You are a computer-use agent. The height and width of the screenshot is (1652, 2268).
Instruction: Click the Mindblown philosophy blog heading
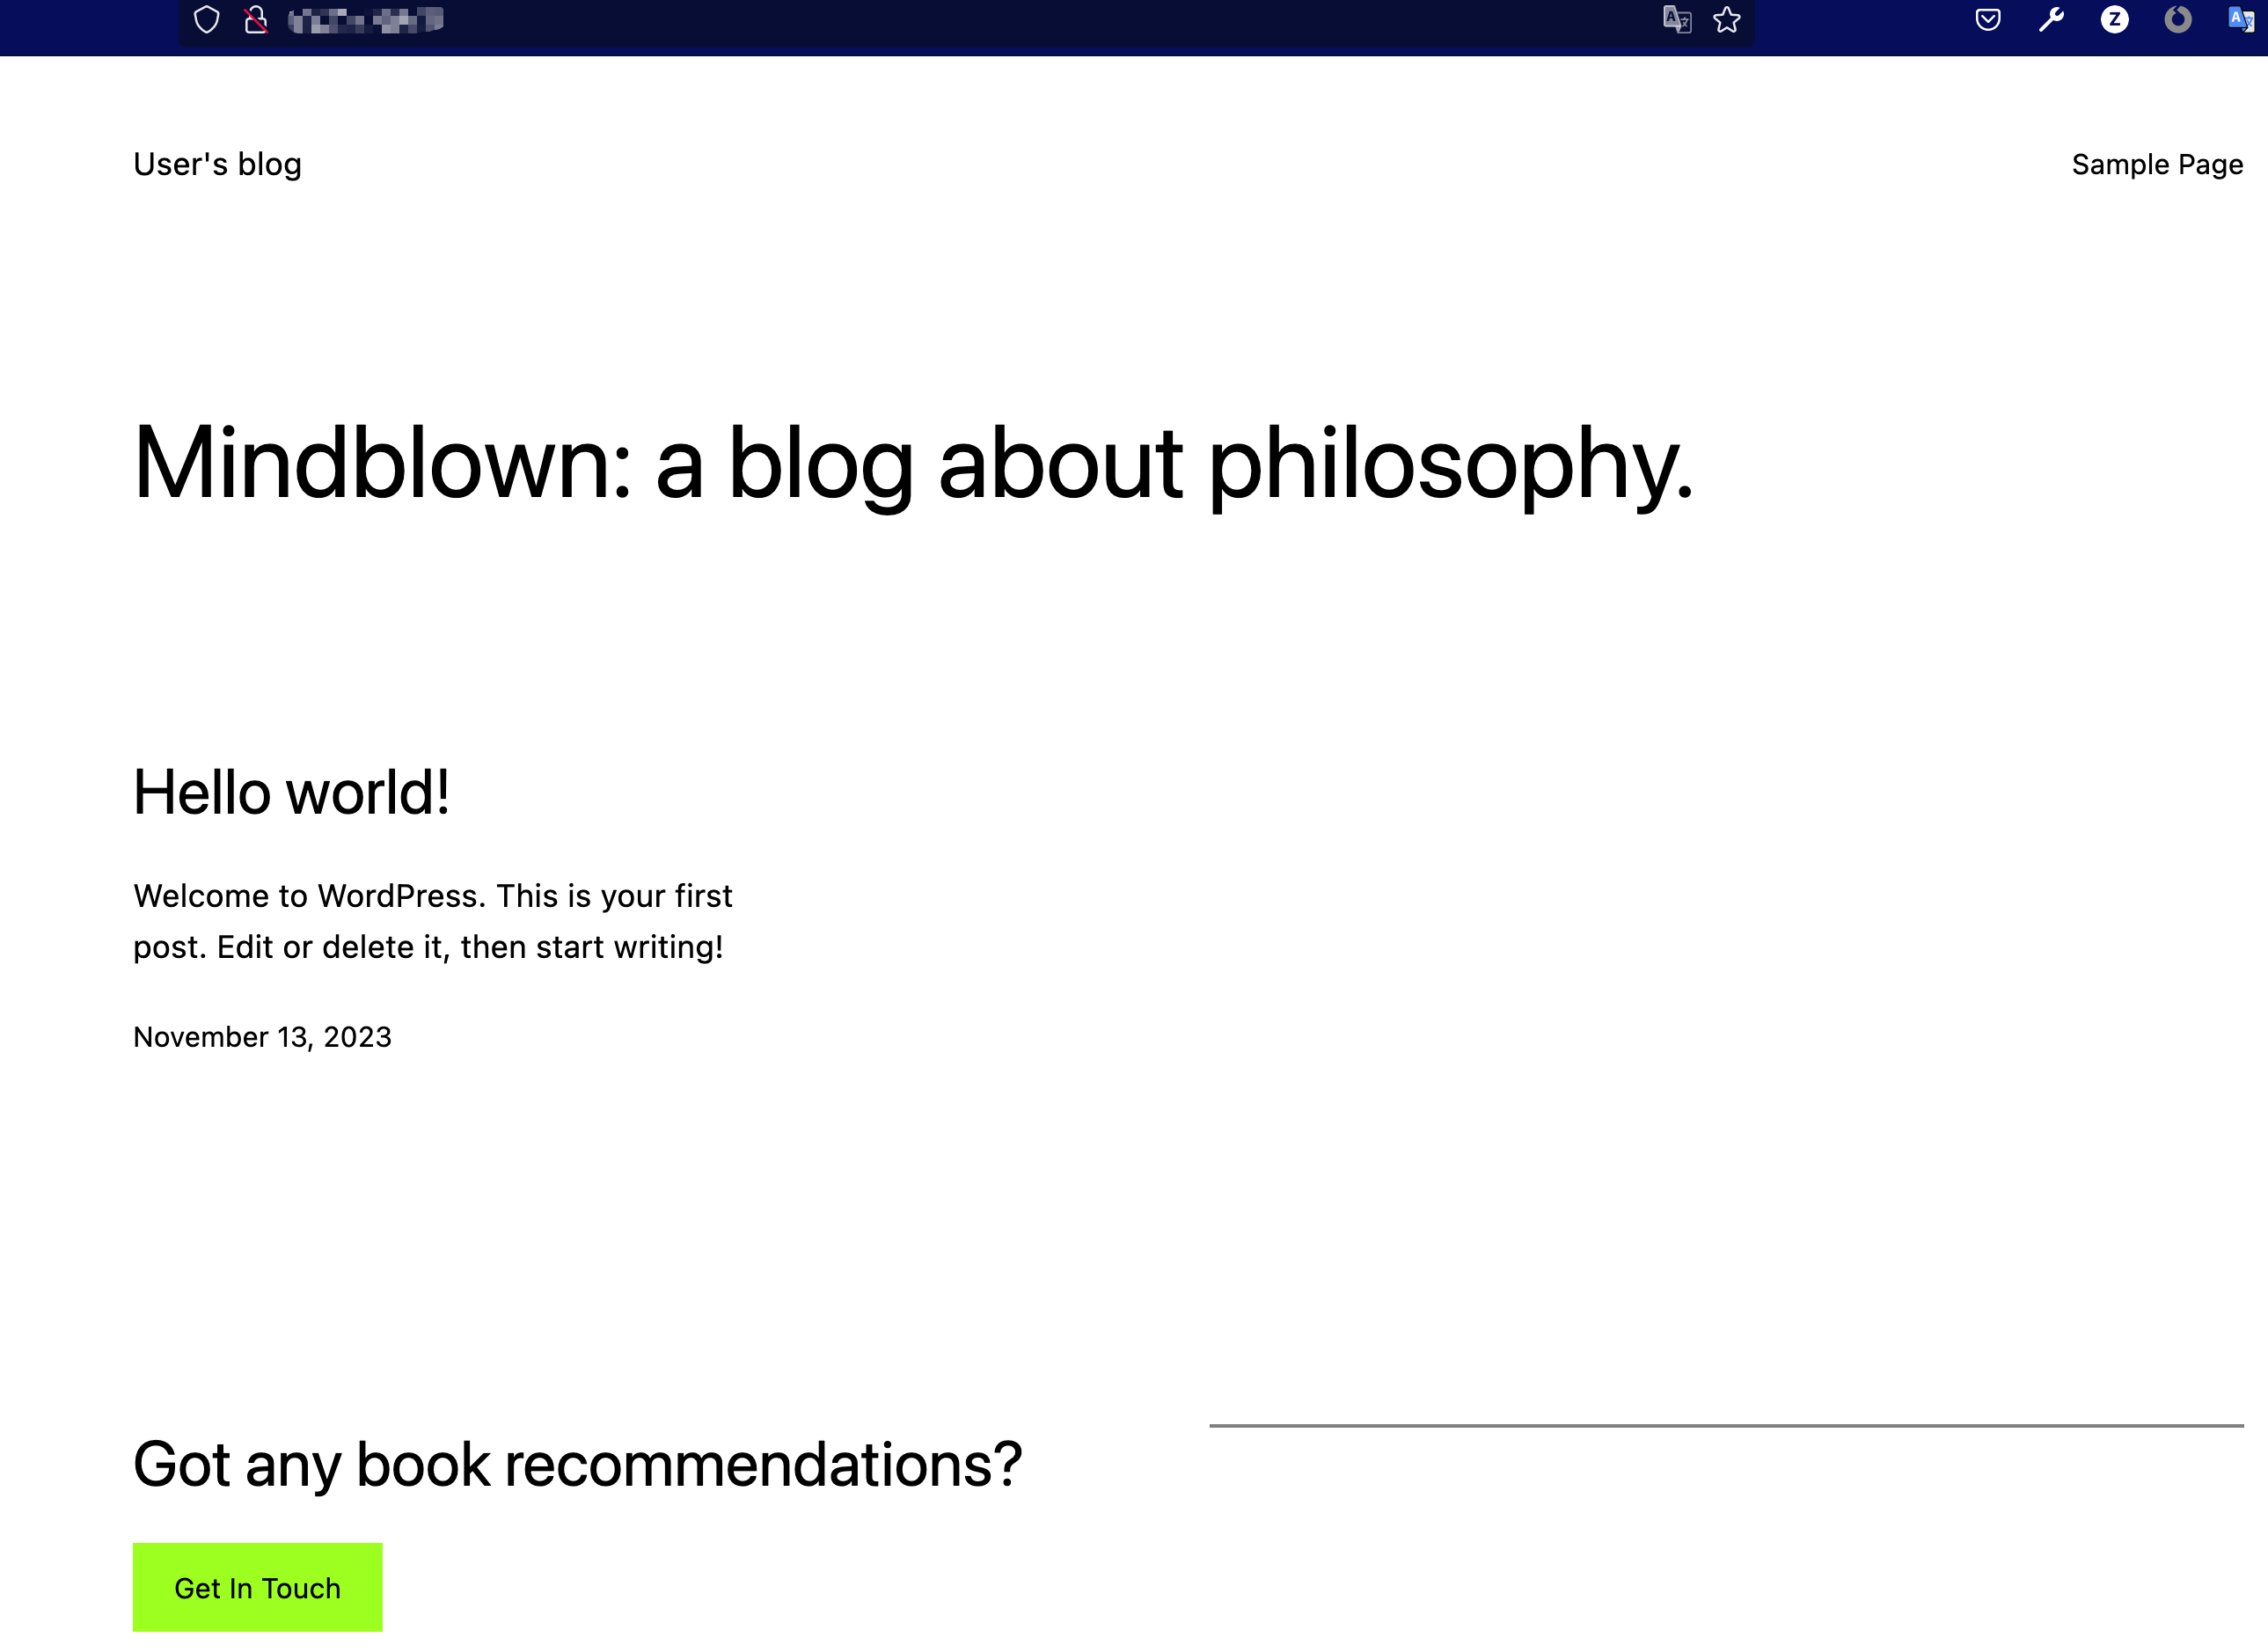pos(912,463)
